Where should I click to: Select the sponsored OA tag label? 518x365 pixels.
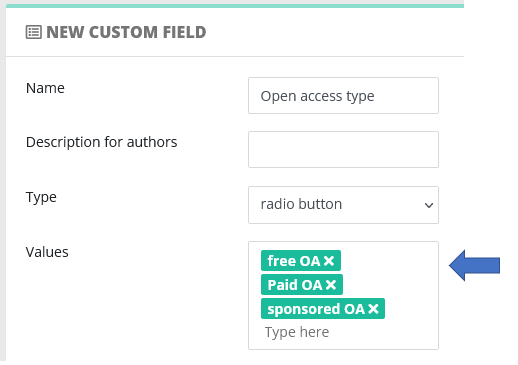click(x=316, y=309)
